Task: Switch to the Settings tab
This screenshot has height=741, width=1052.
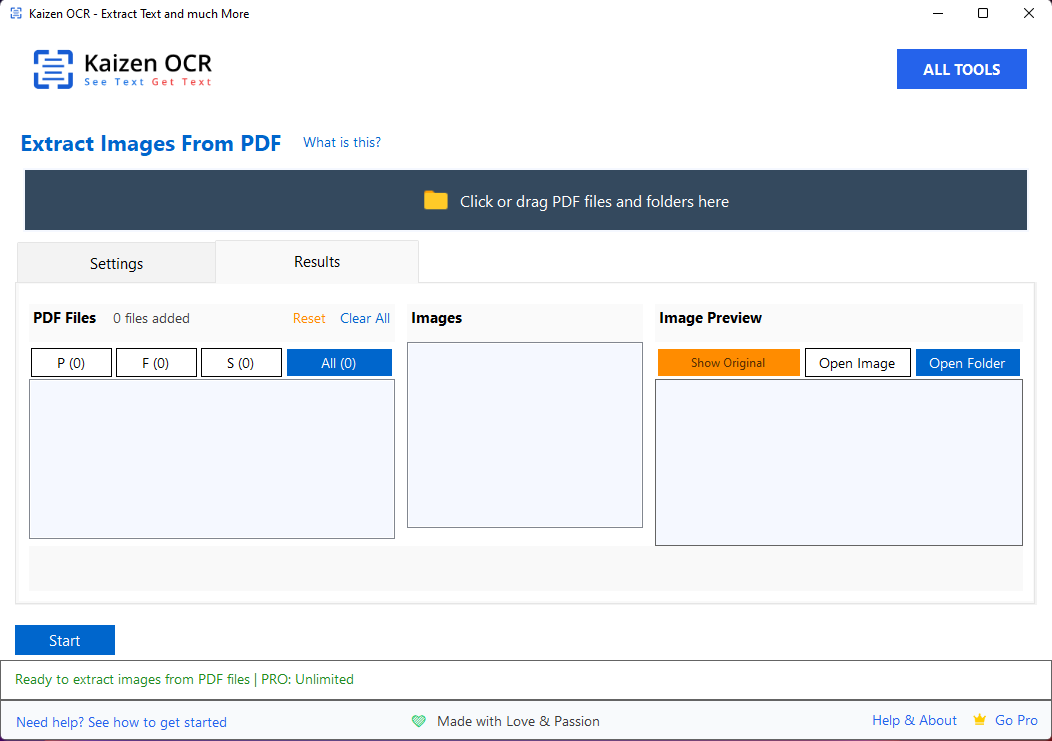Action: coord(116,264)
